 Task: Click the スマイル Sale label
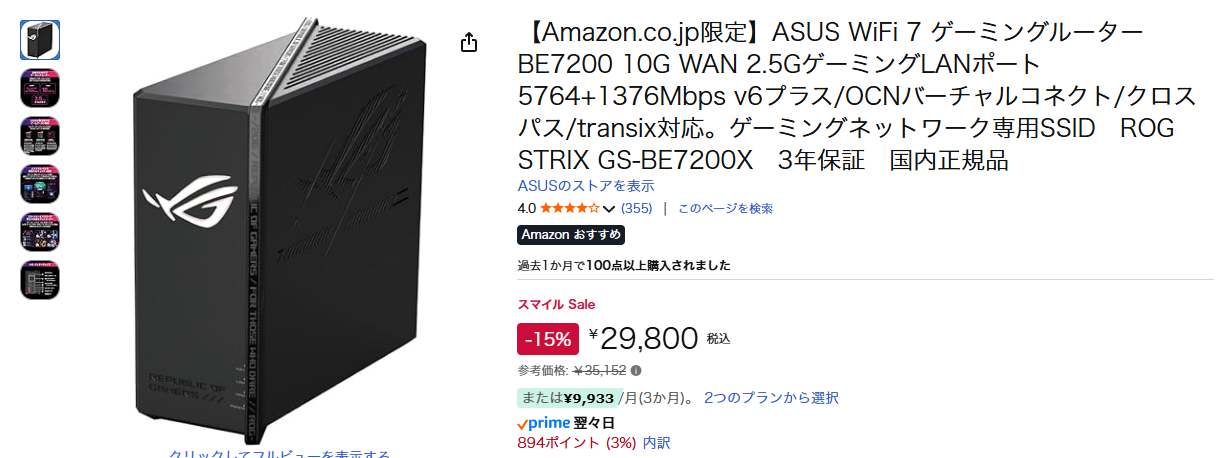tap(556, 304)
